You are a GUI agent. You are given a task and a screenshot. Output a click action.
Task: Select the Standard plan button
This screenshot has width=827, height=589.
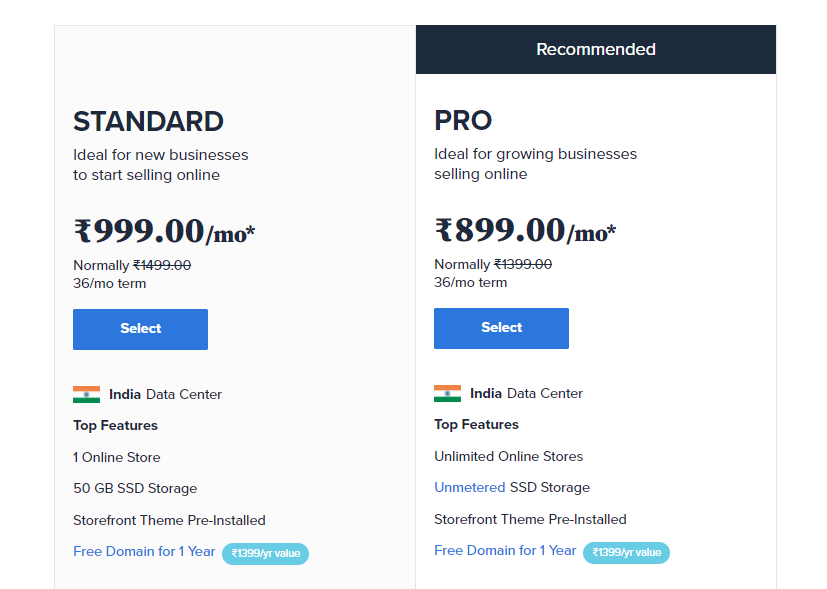[x=140, y=329]
